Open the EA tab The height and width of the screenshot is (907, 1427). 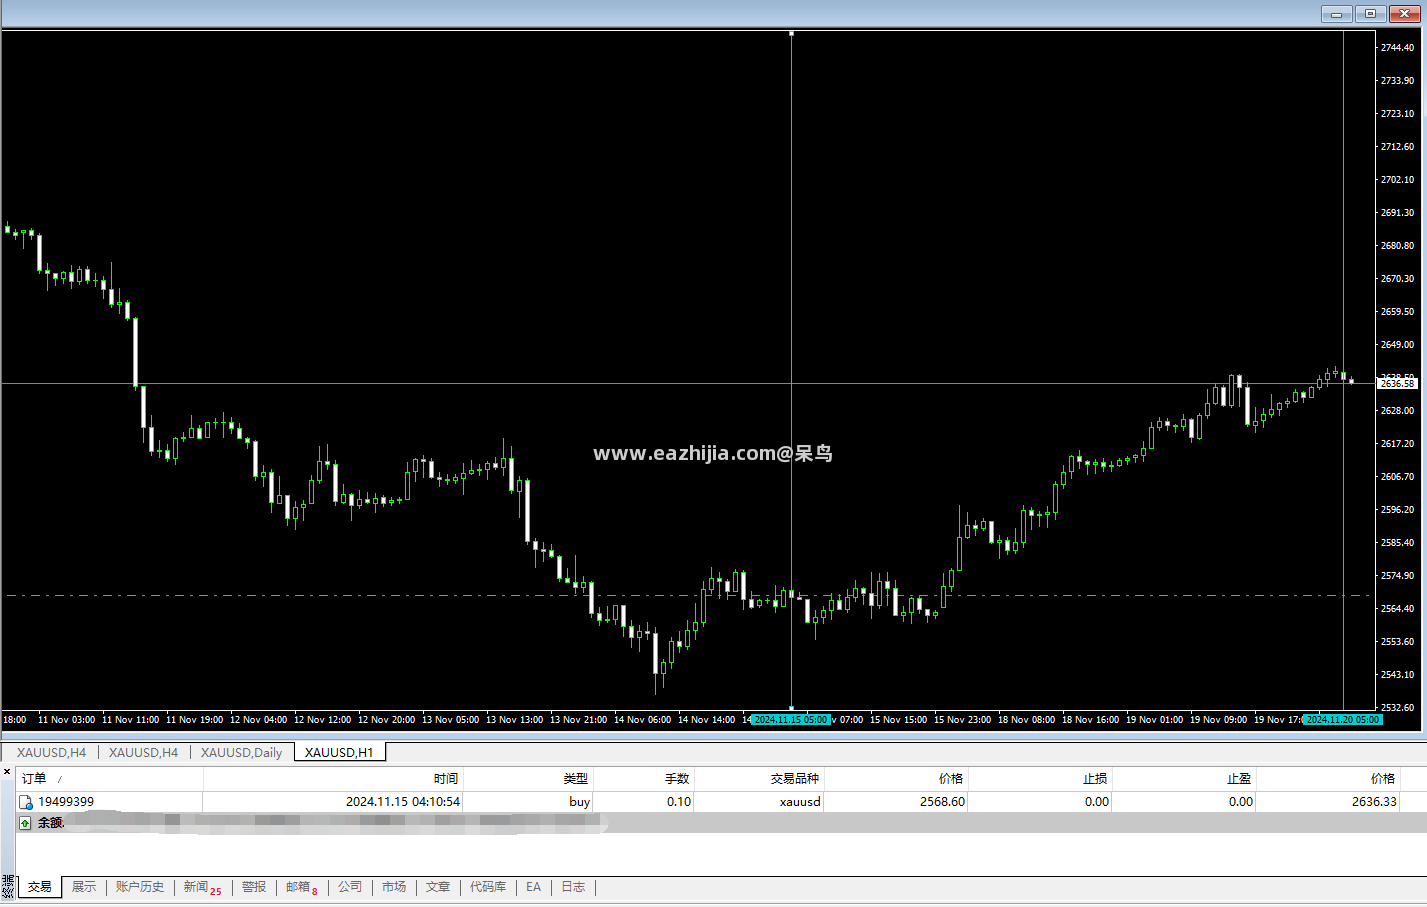pos(534,887)
